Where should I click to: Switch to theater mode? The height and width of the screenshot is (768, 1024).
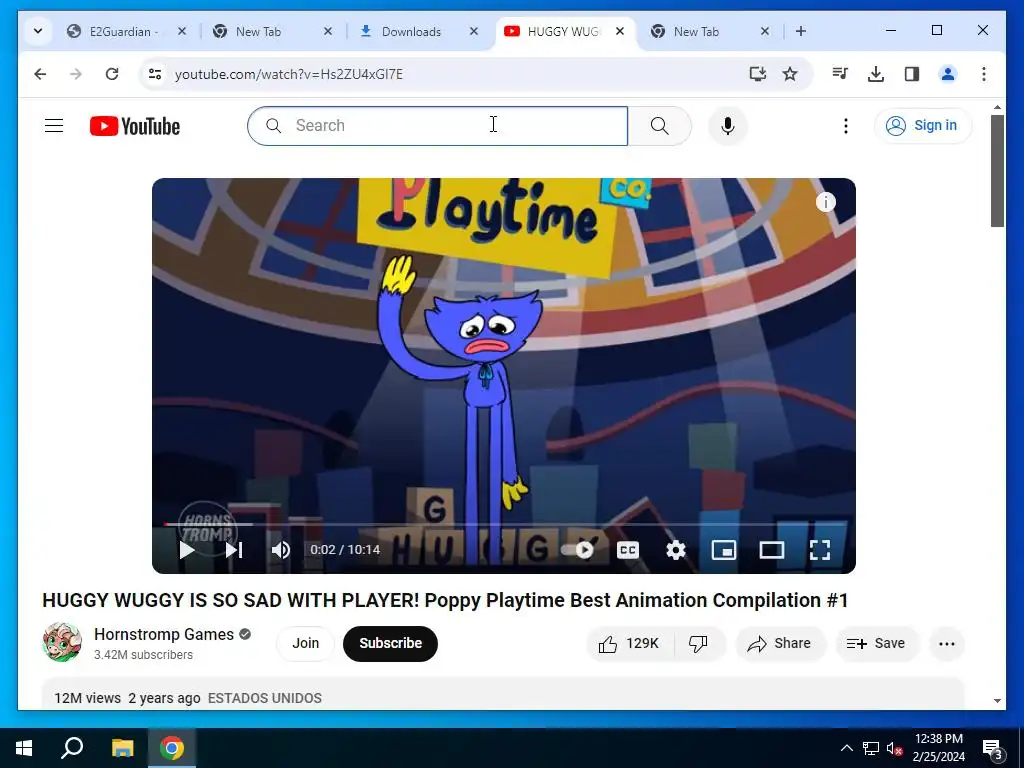[772, 550]
